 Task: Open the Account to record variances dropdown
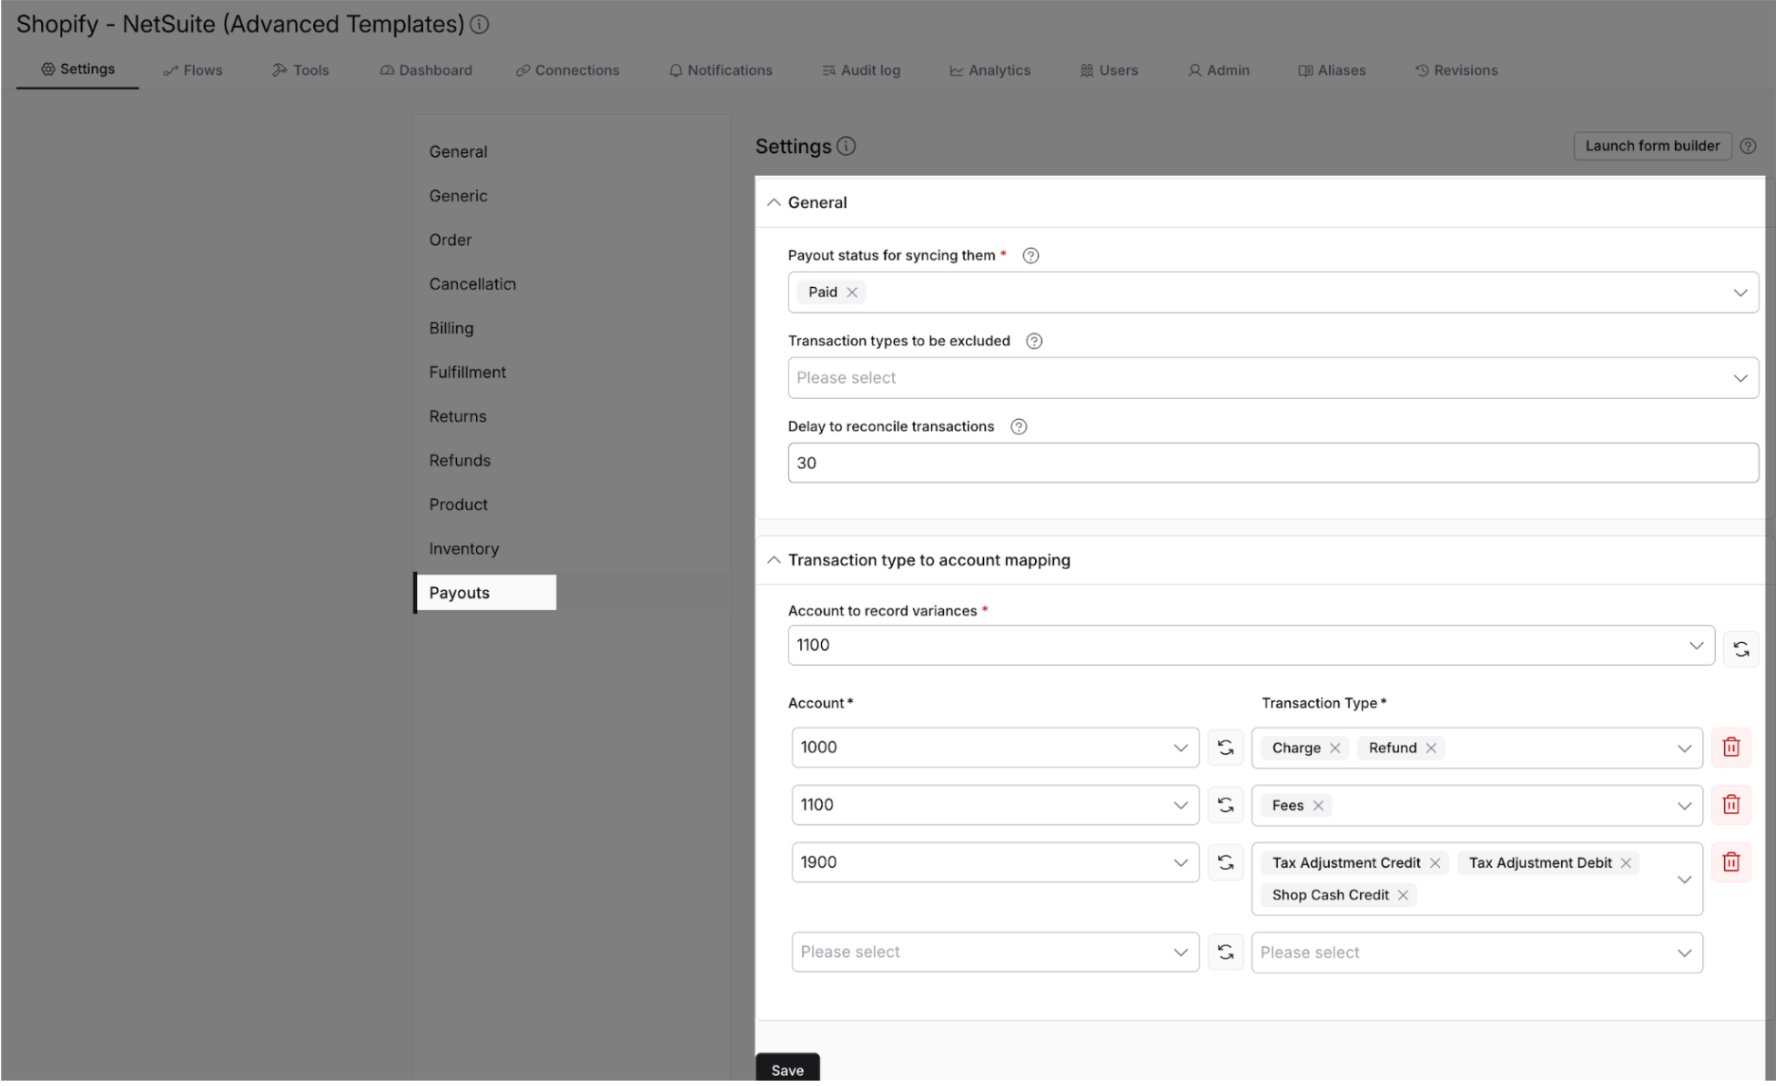click(1251, 646)
